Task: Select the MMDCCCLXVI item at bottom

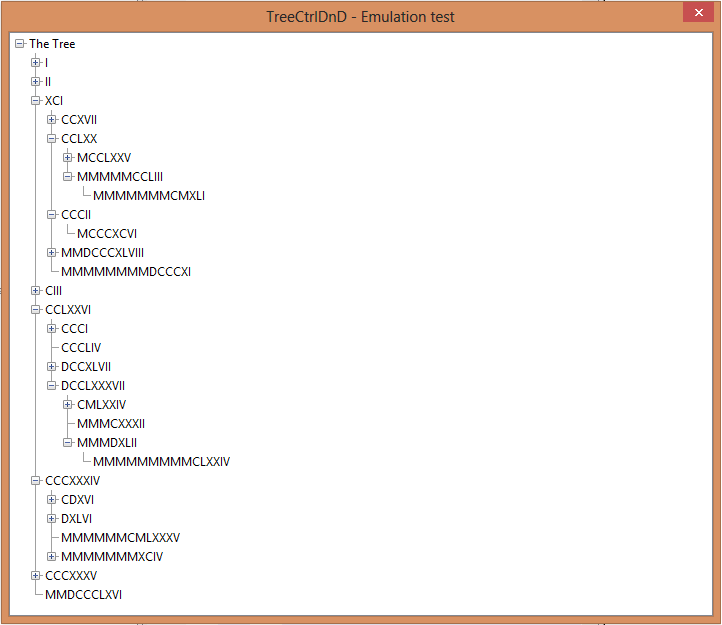Action: click(84, 594)
